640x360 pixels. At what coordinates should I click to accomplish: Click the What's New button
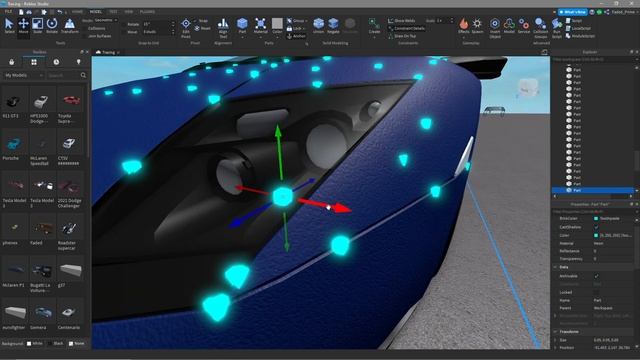coord(573,12)
